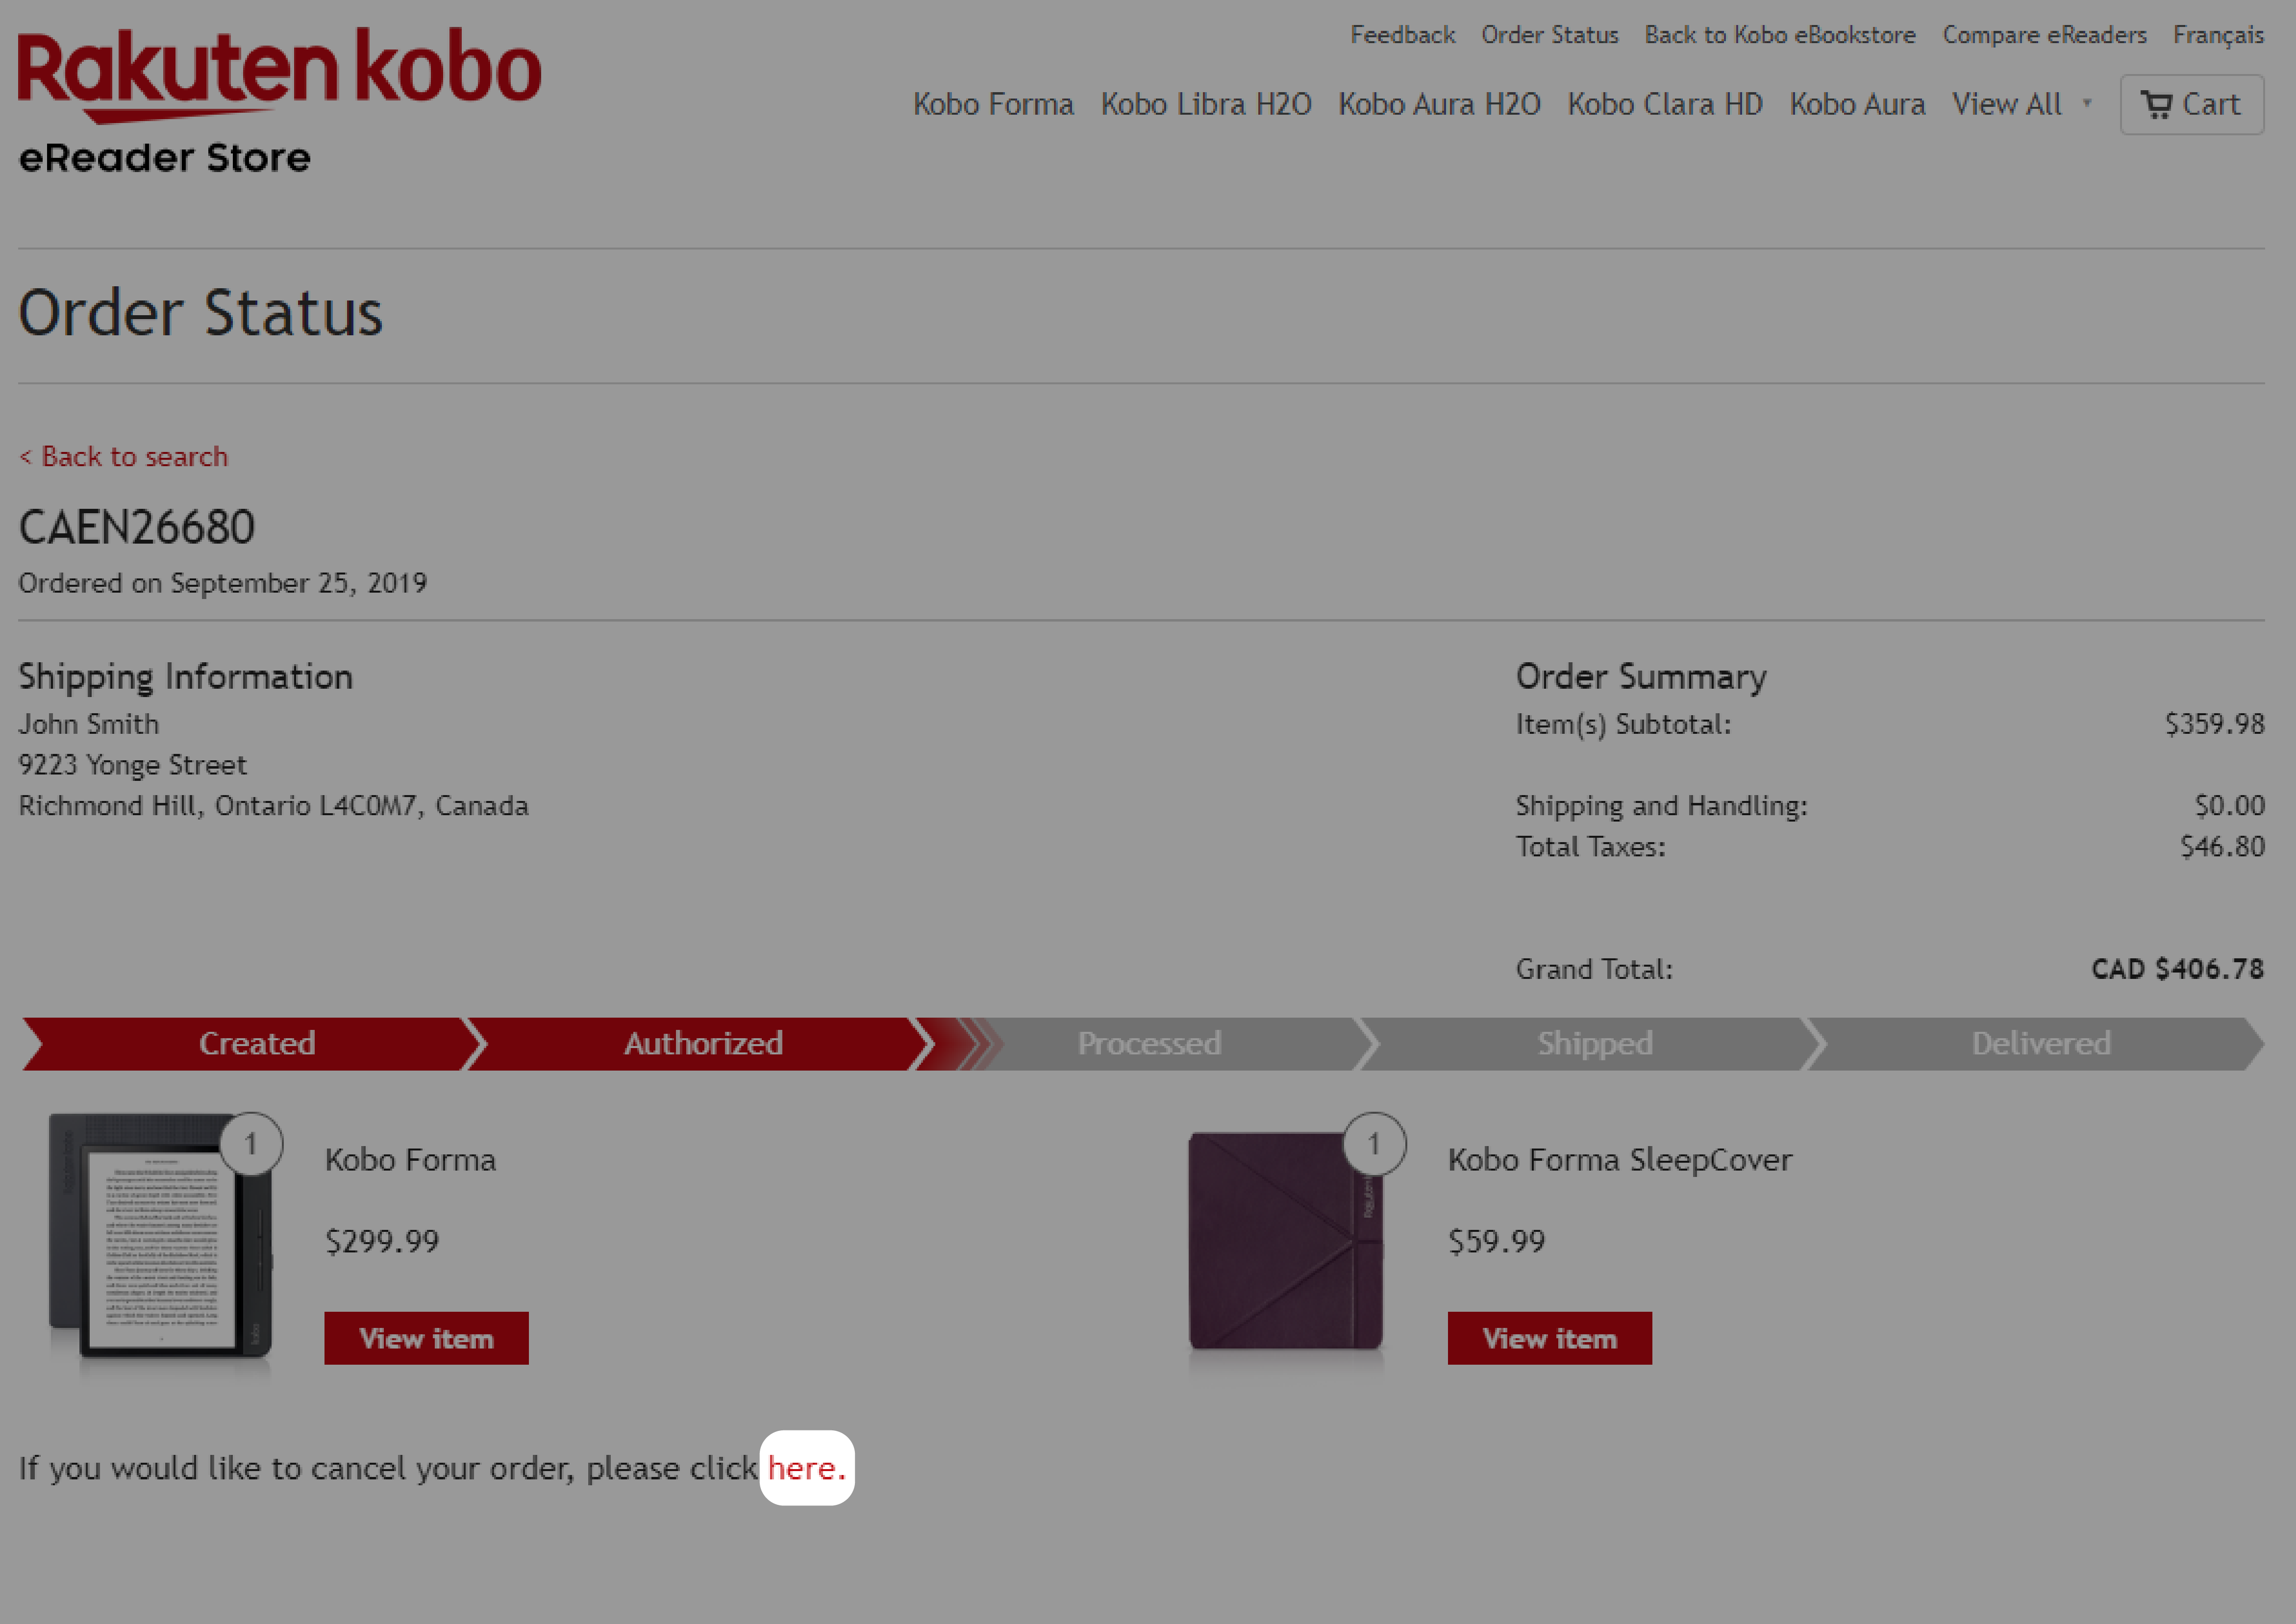Click the Item(s) Subtotal $359.98 amount
The height and width of the screenshot is (1624, 2296).
(2214, 724)
